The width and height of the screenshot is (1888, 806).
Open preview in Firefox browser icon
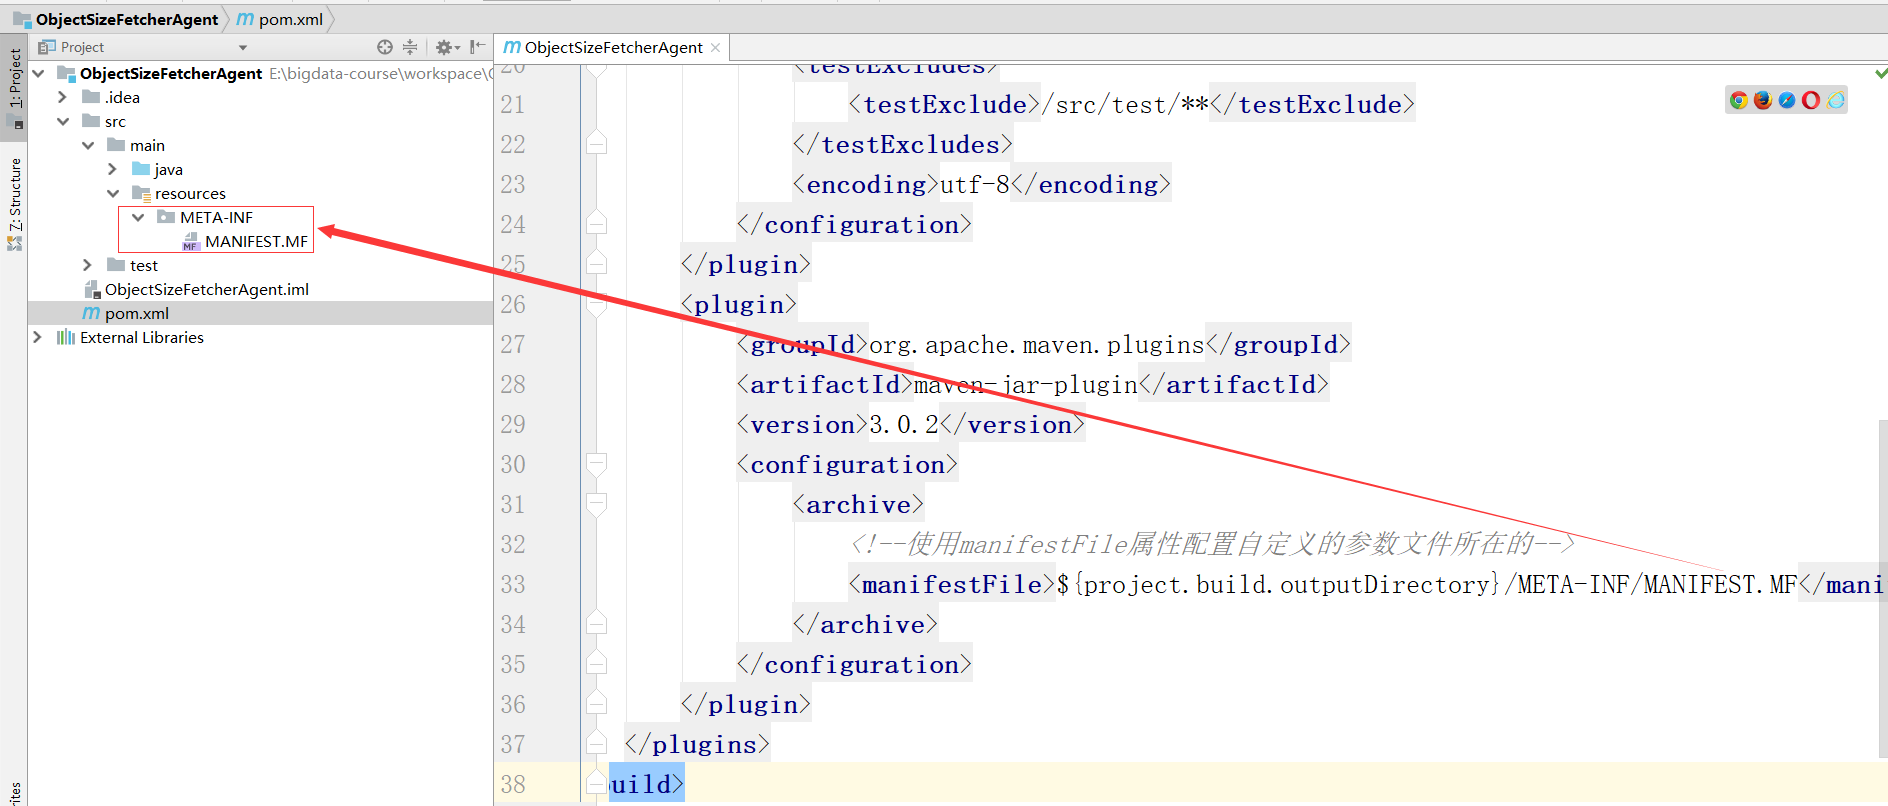[x=1763, y=100]
